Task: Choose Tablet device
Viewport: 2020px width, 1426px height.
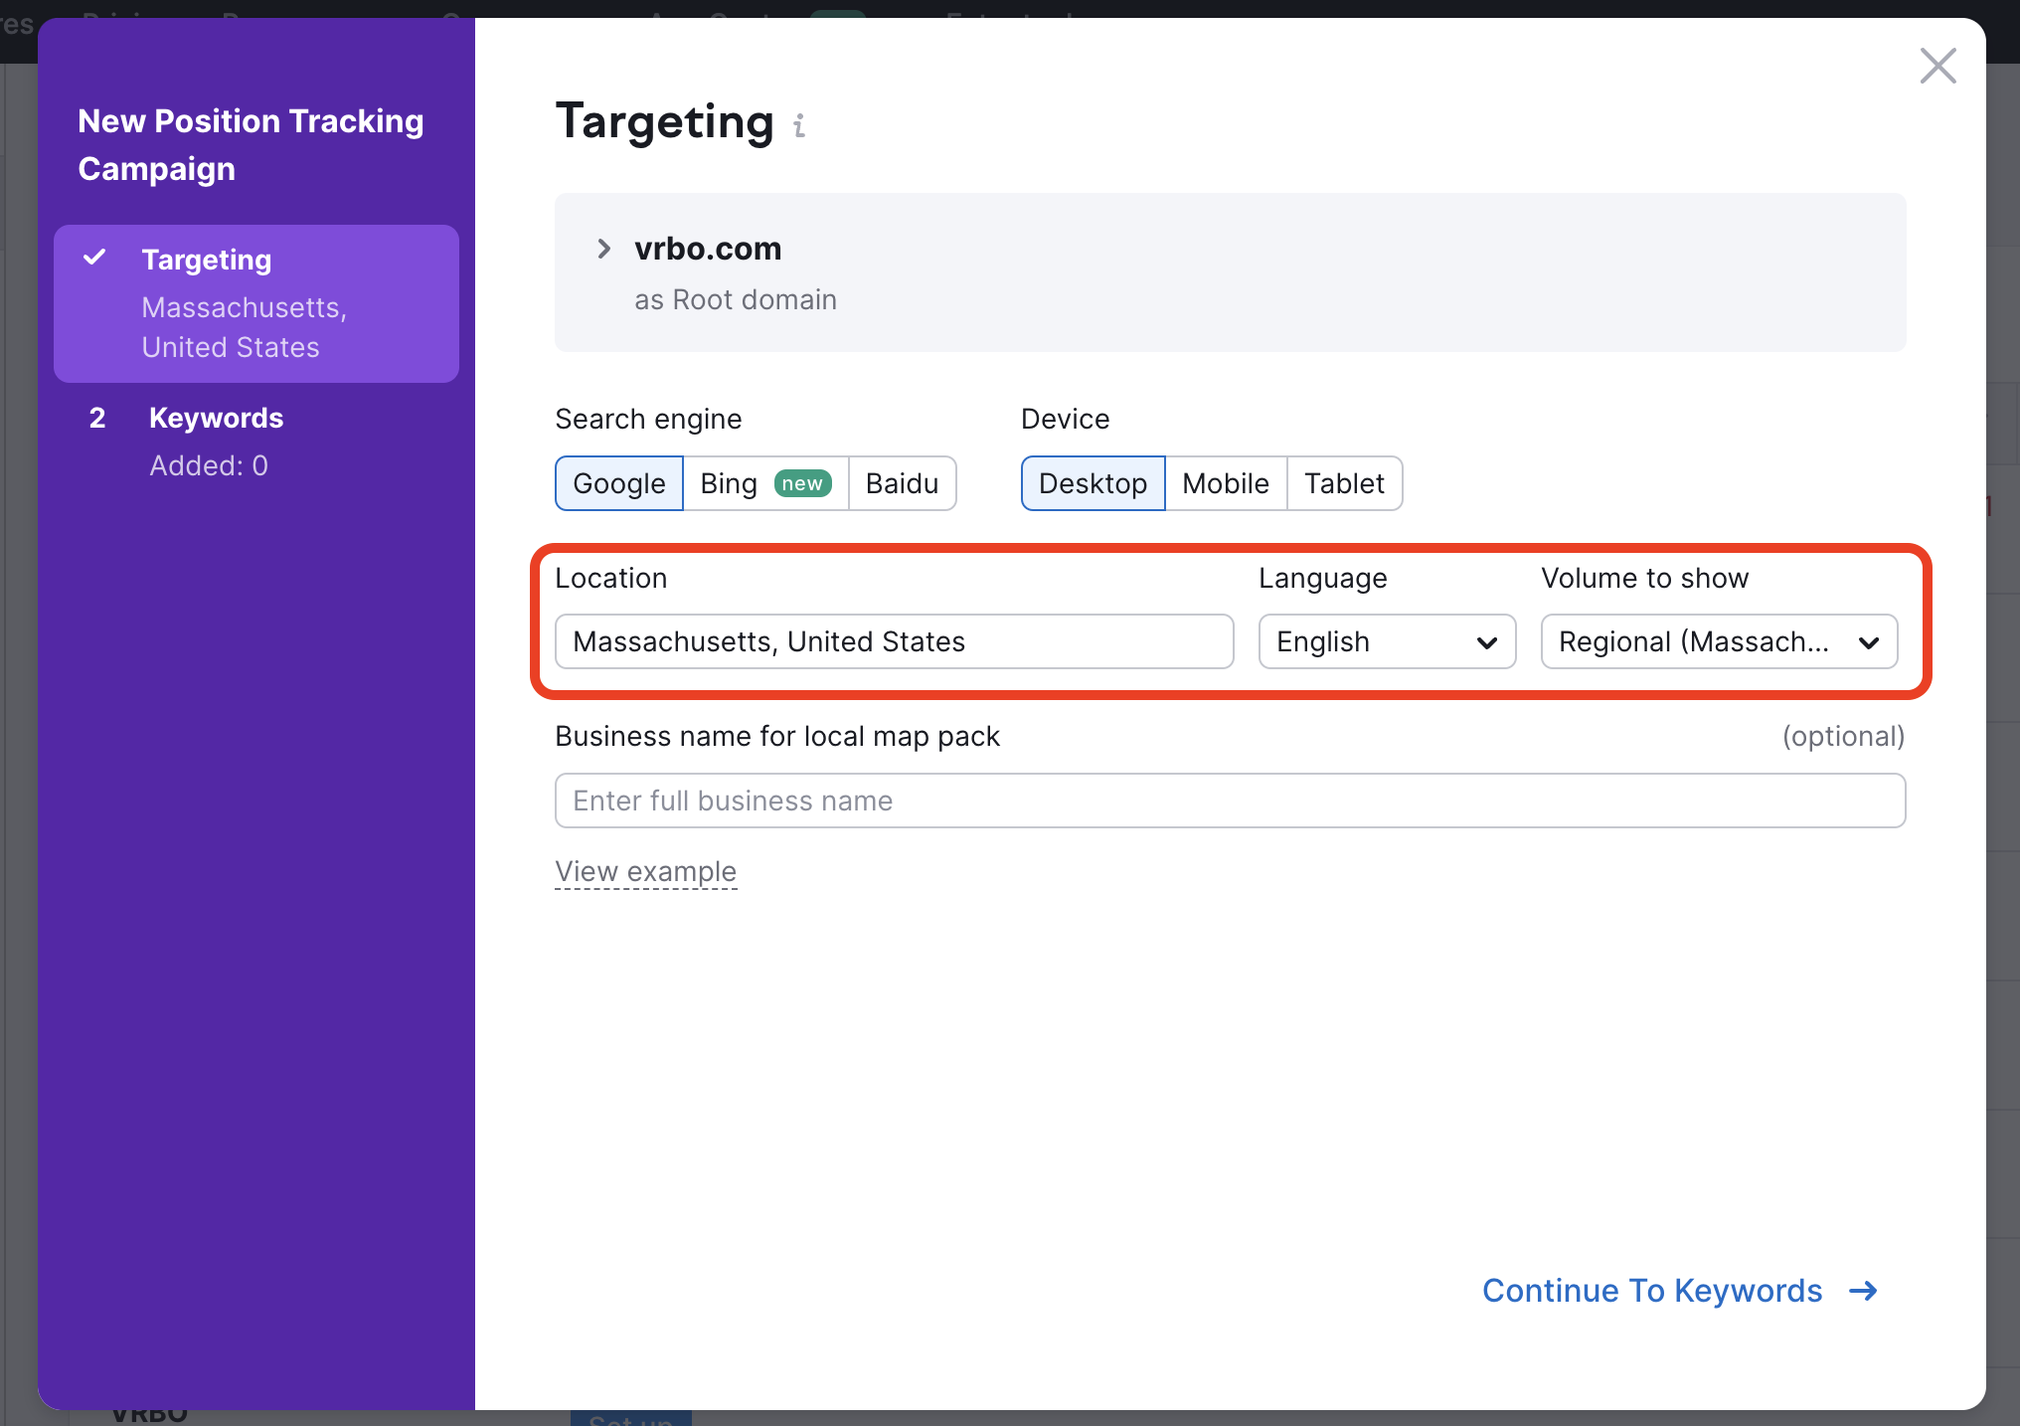Action: point(1344,484)
